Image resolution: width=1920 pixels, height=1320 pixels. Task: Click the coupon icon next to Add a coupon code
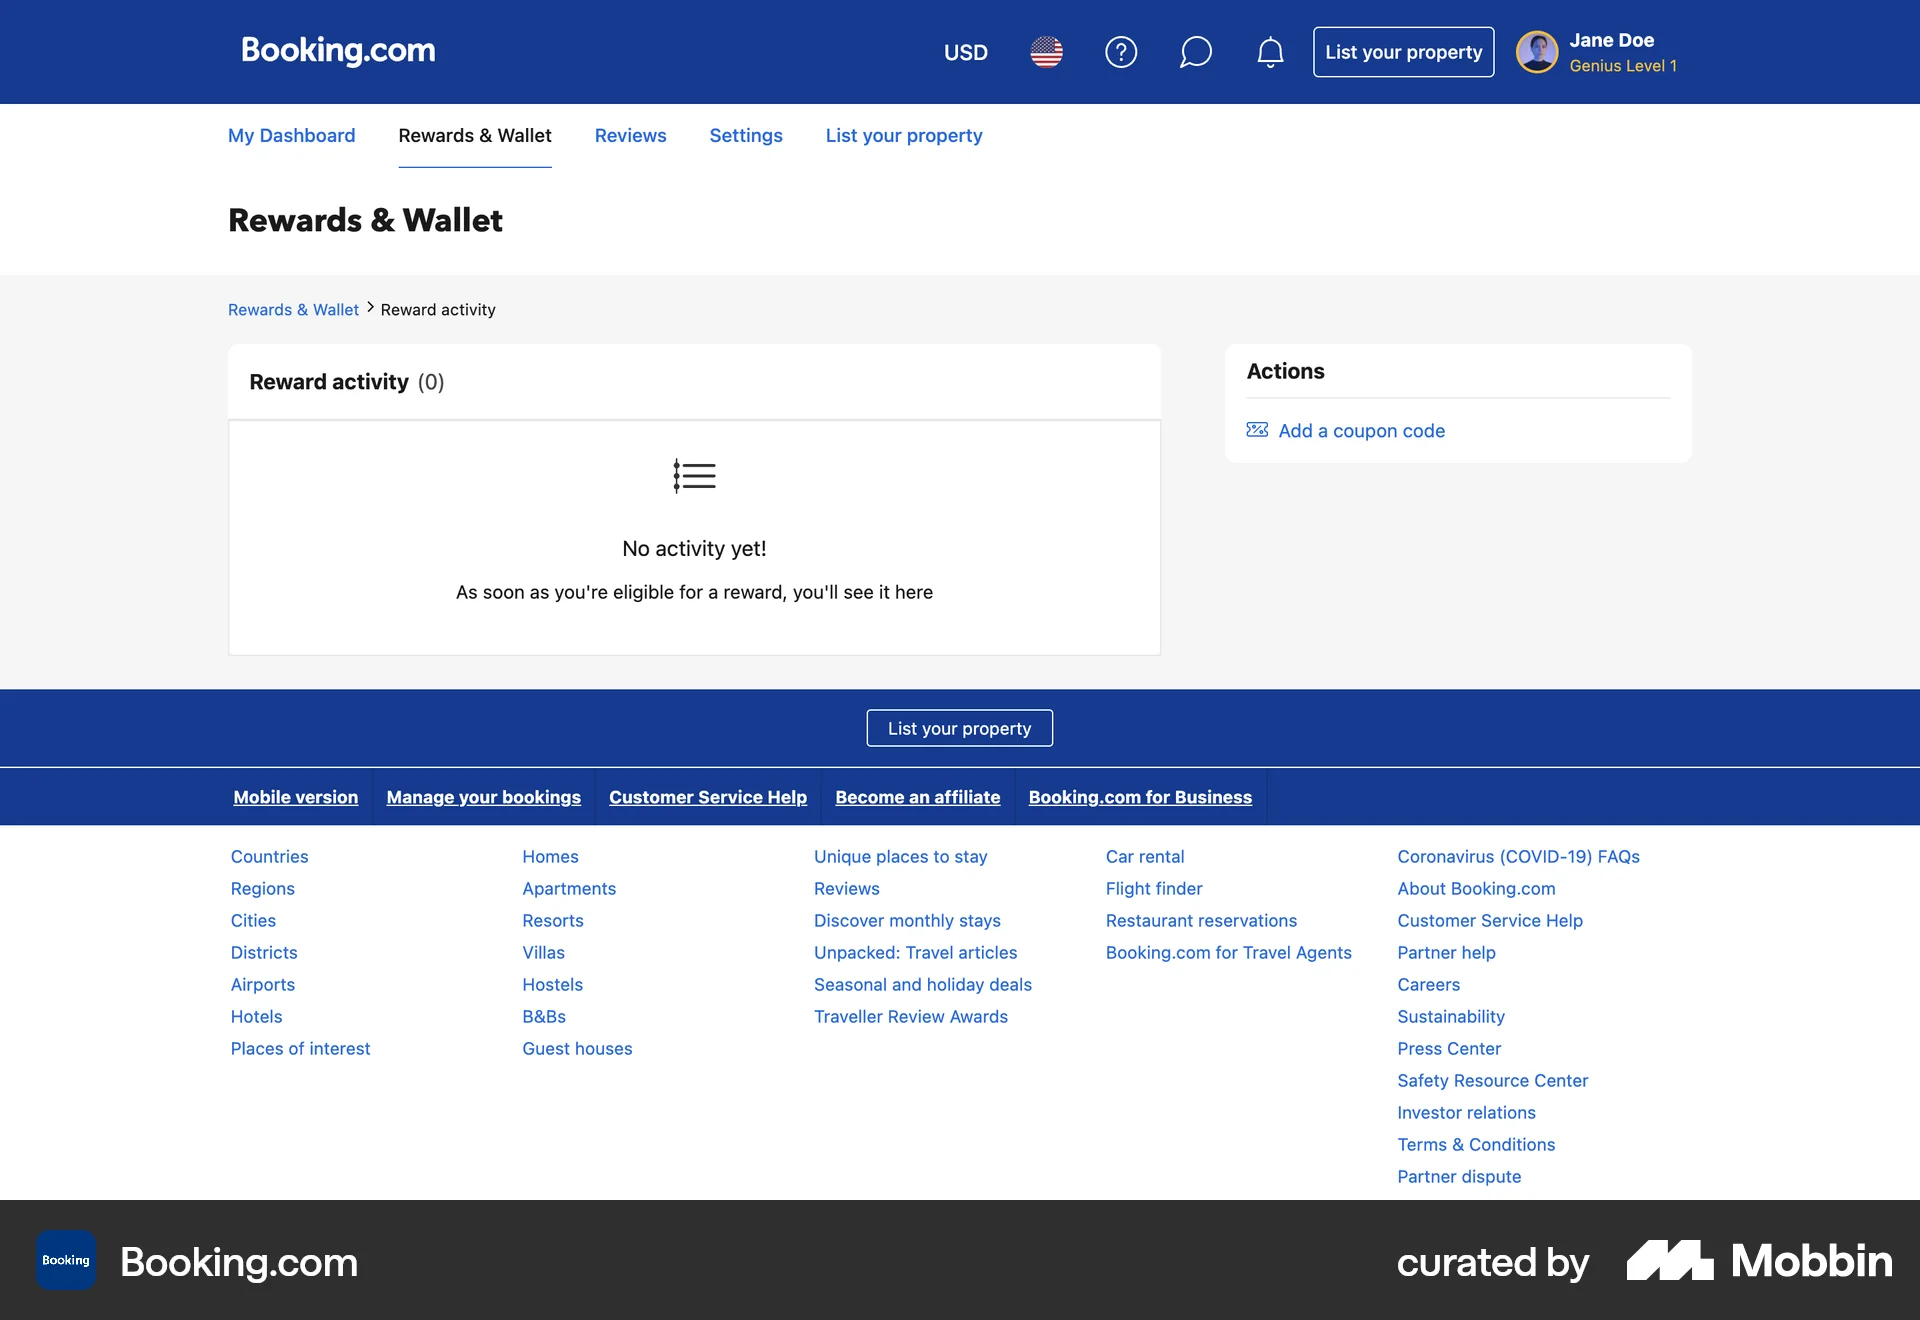(1257, 430)
